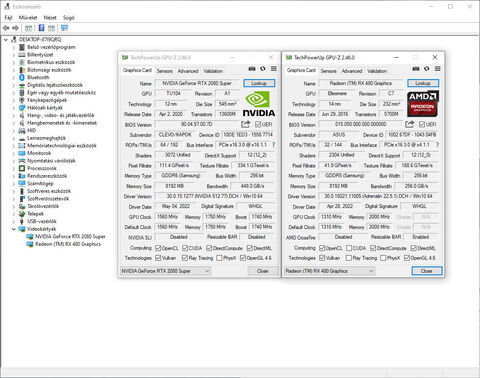Click the scan for hardware changes monitor icon
The height and width of the screenshot is (378, 480).
[x=64, y=28]
